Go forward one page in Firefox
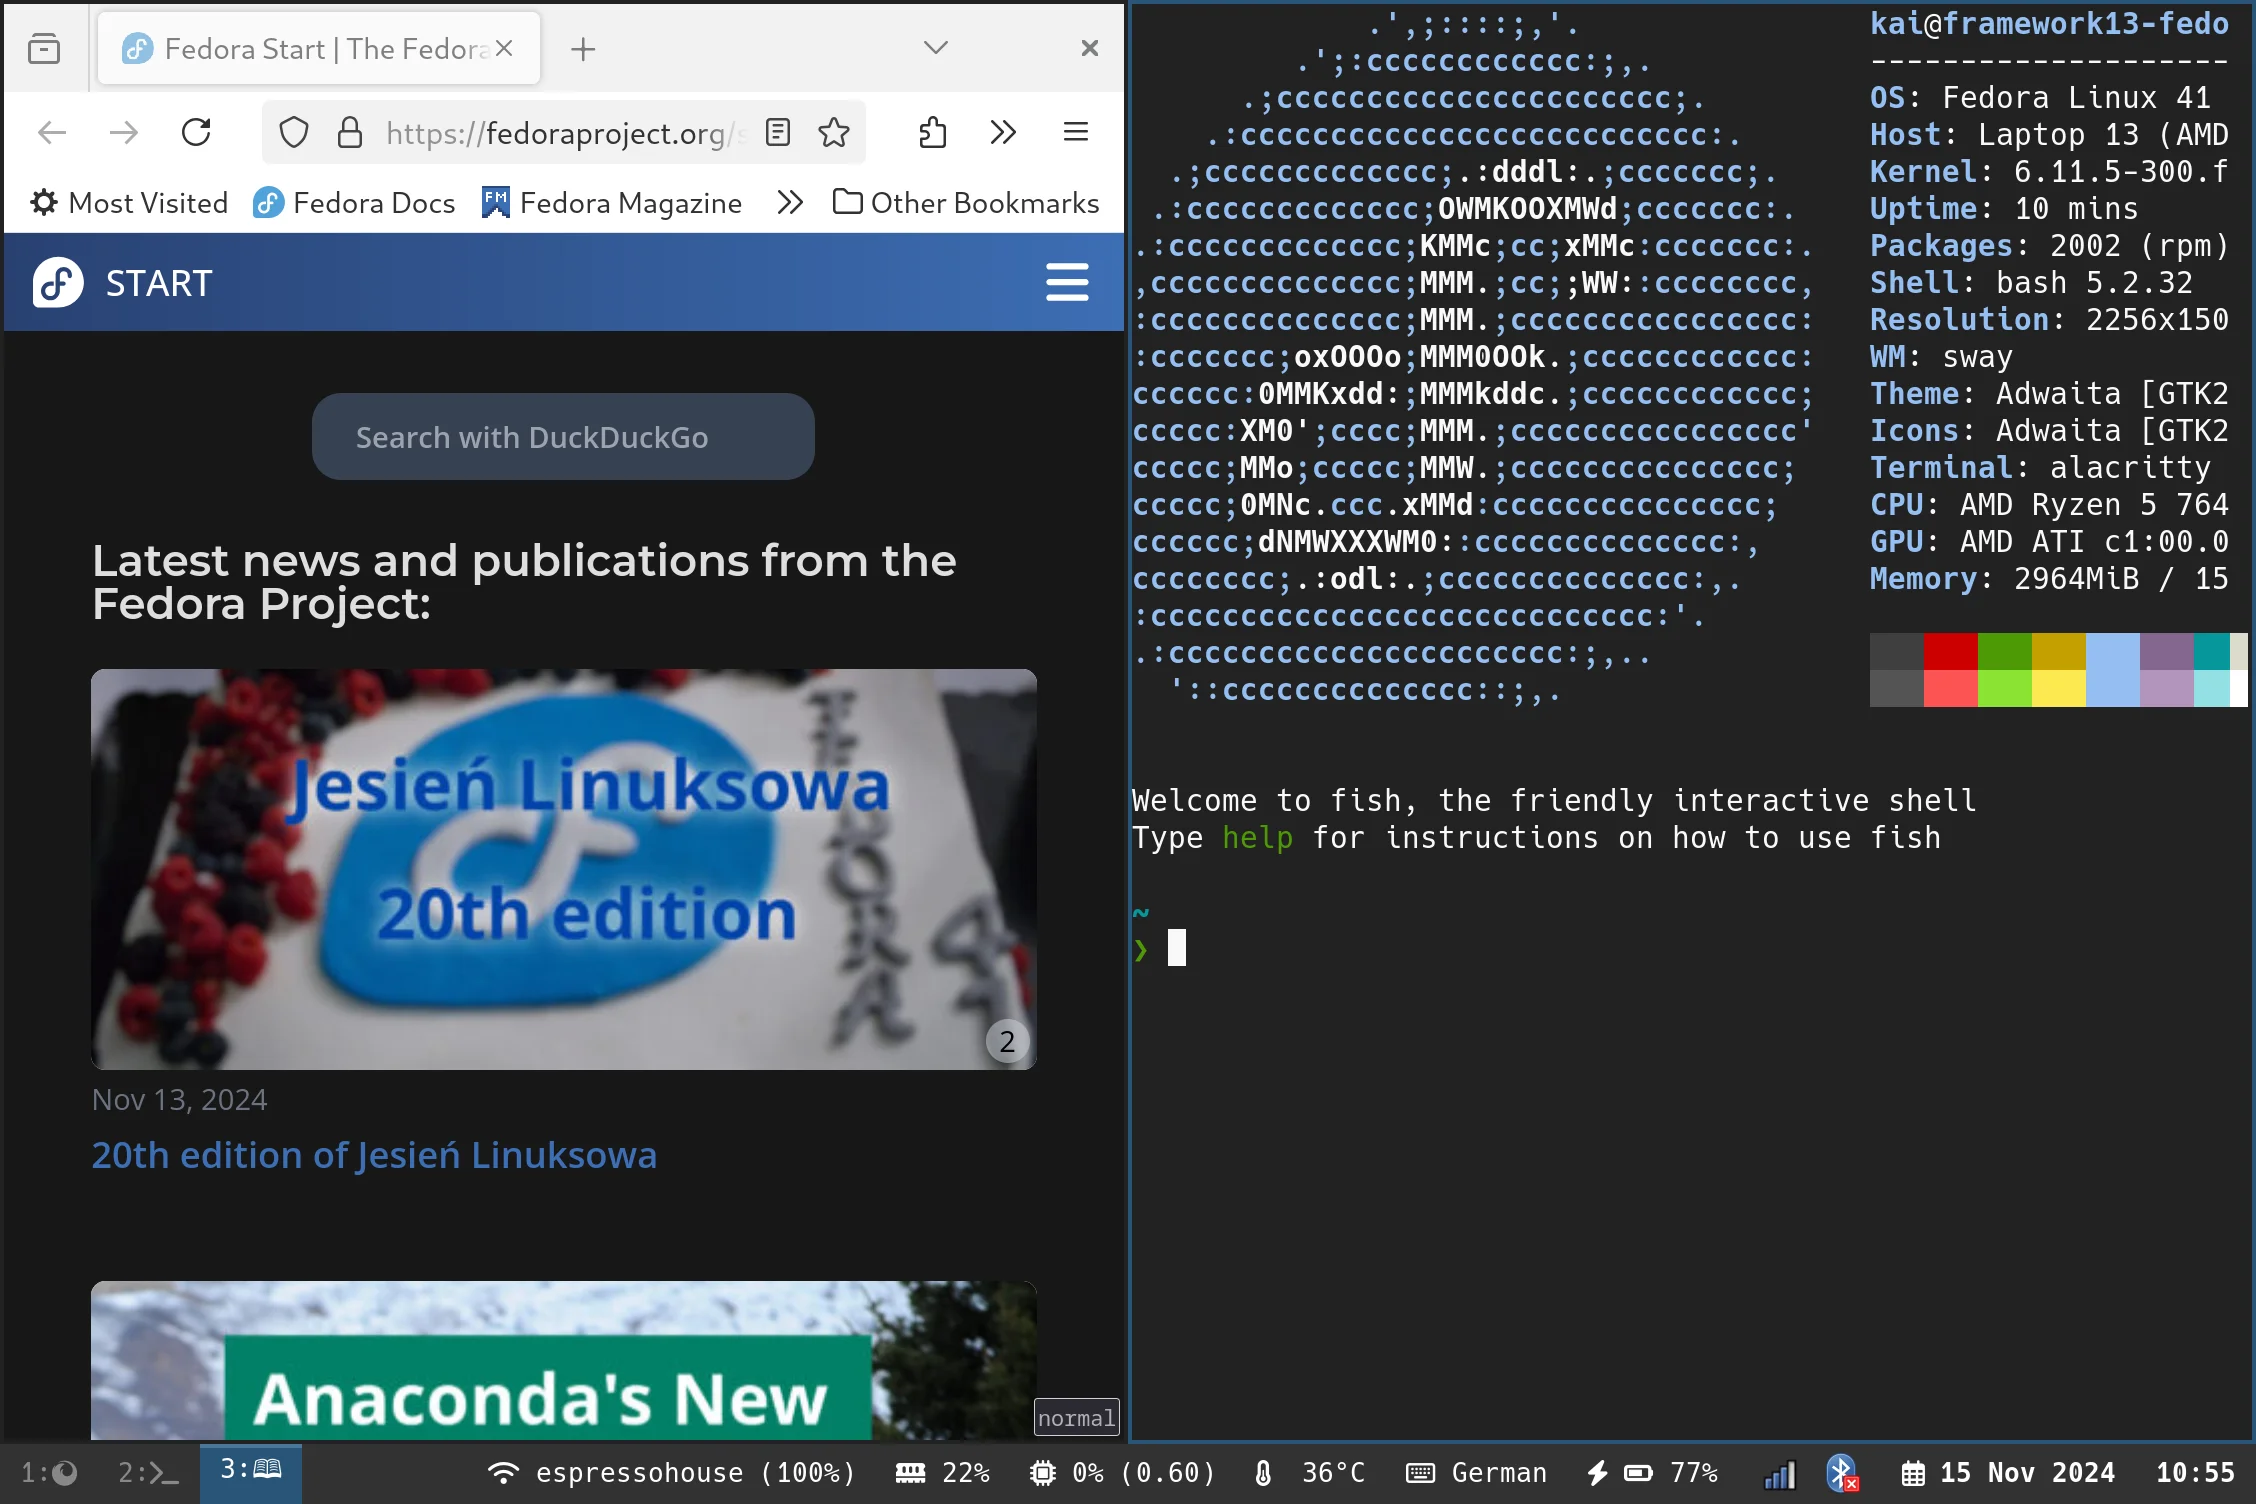Viewport: 2256px width, 1504px height. pyautogui.click(x=123, y=132)
